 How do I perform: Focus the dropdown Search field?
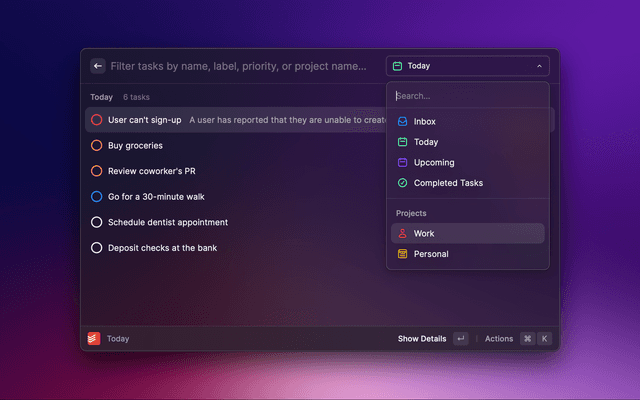(467, 96)
